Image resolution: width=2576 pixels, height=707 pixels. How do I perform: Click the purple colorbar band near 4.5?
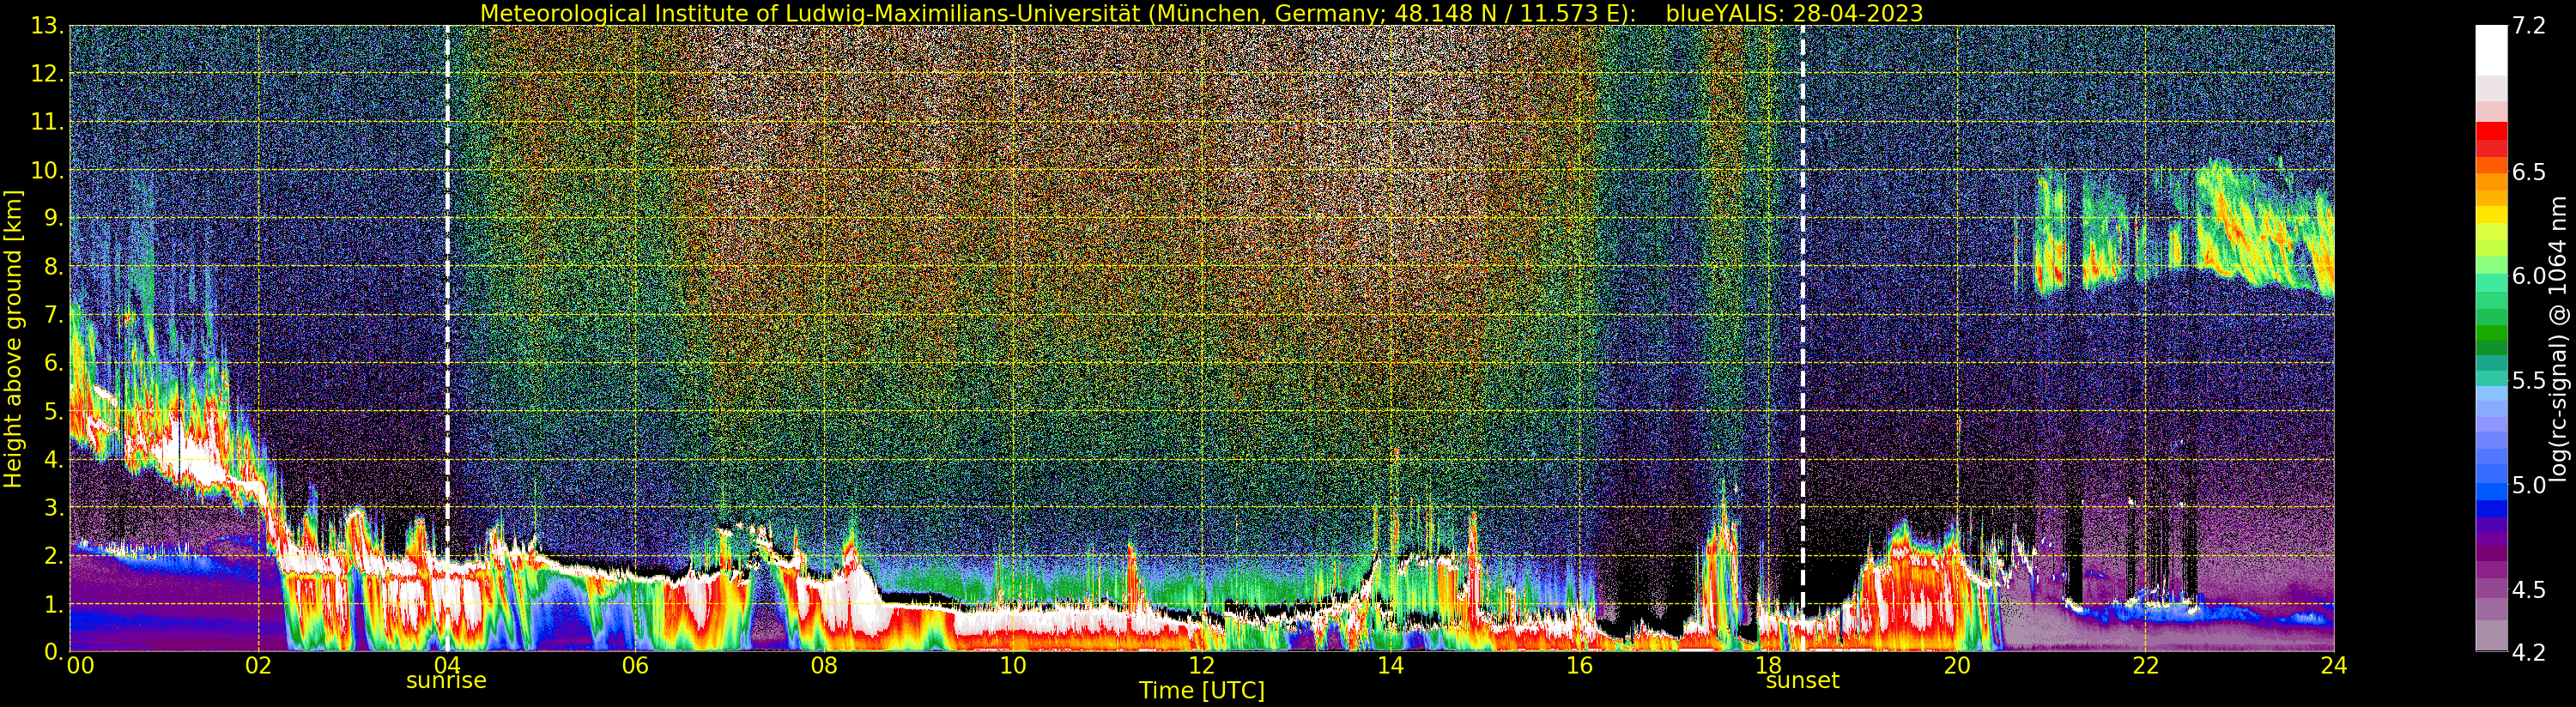click(2491, 589)
